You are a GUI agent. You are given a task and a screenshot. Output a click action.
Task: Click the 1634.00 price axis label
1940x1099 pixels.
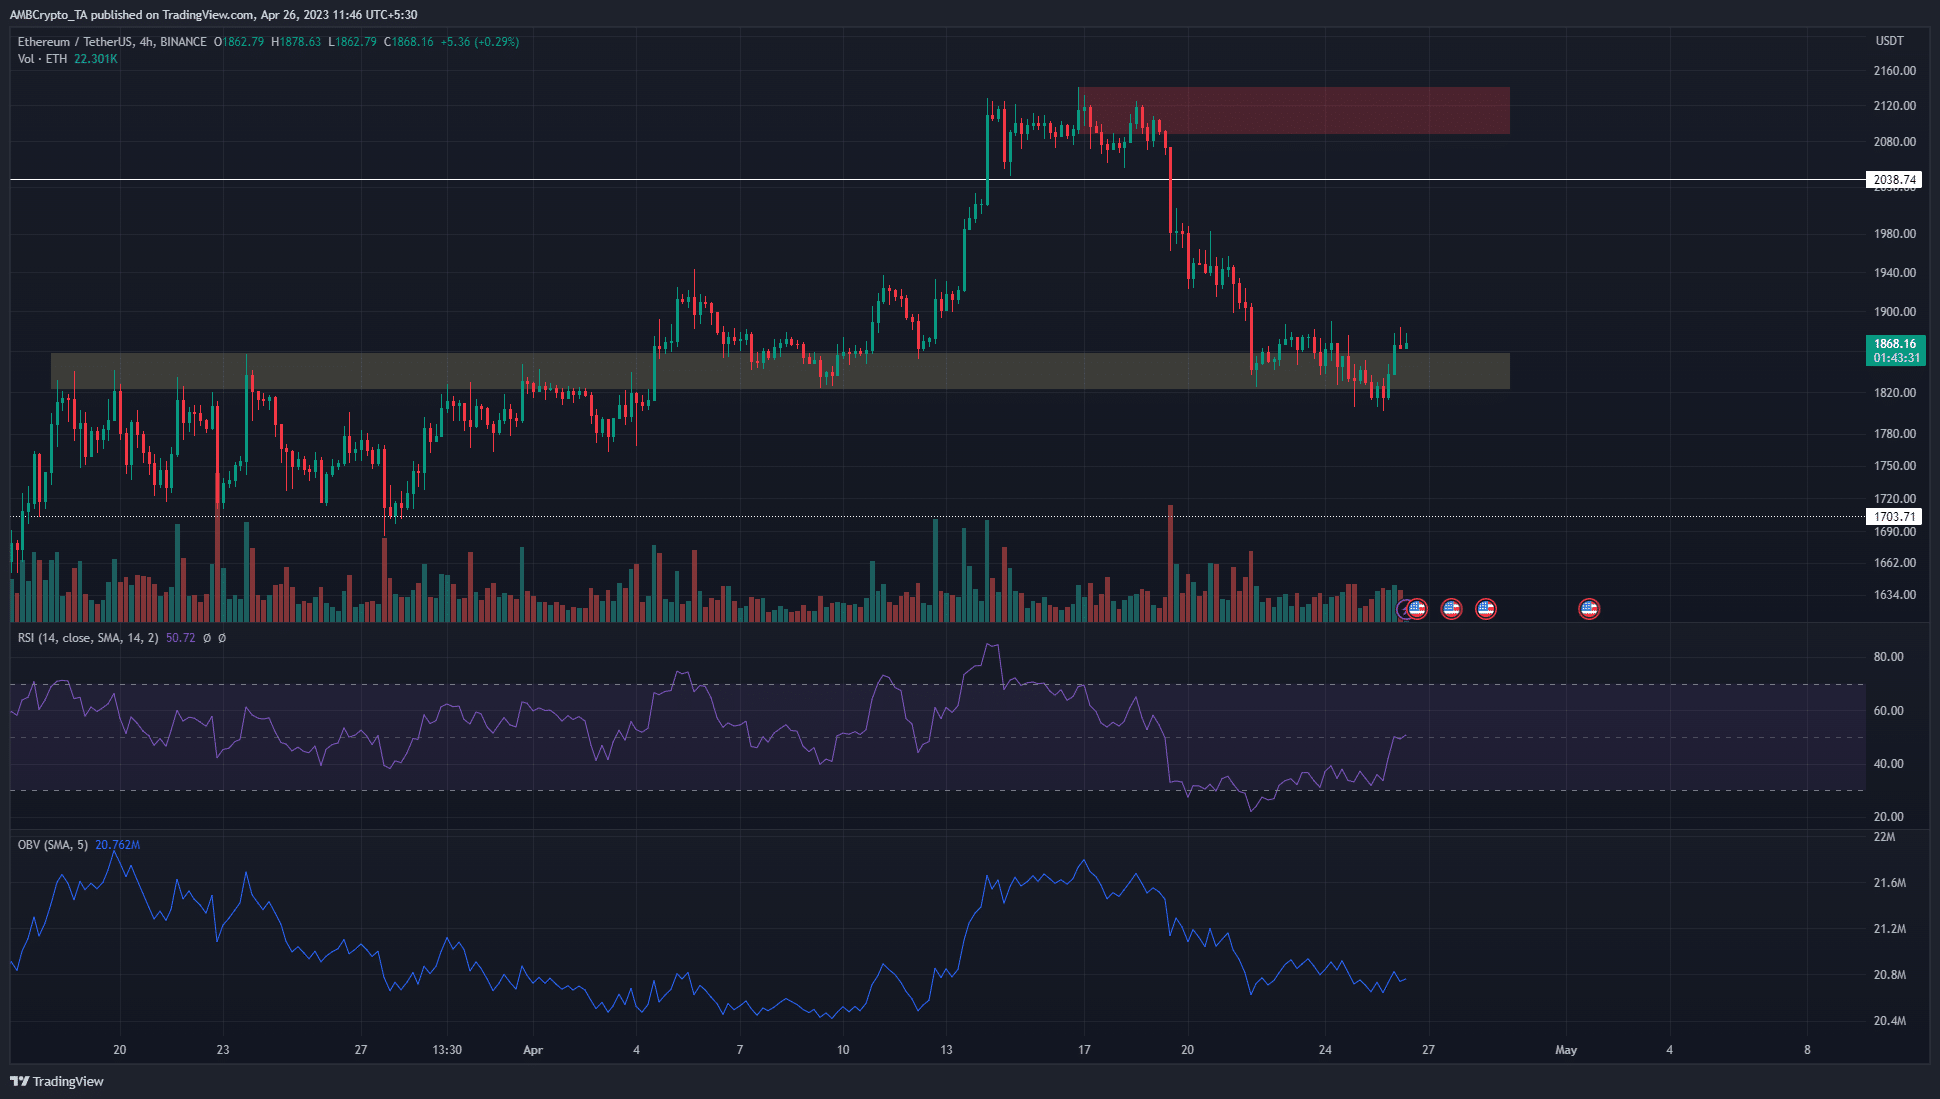1895,595
